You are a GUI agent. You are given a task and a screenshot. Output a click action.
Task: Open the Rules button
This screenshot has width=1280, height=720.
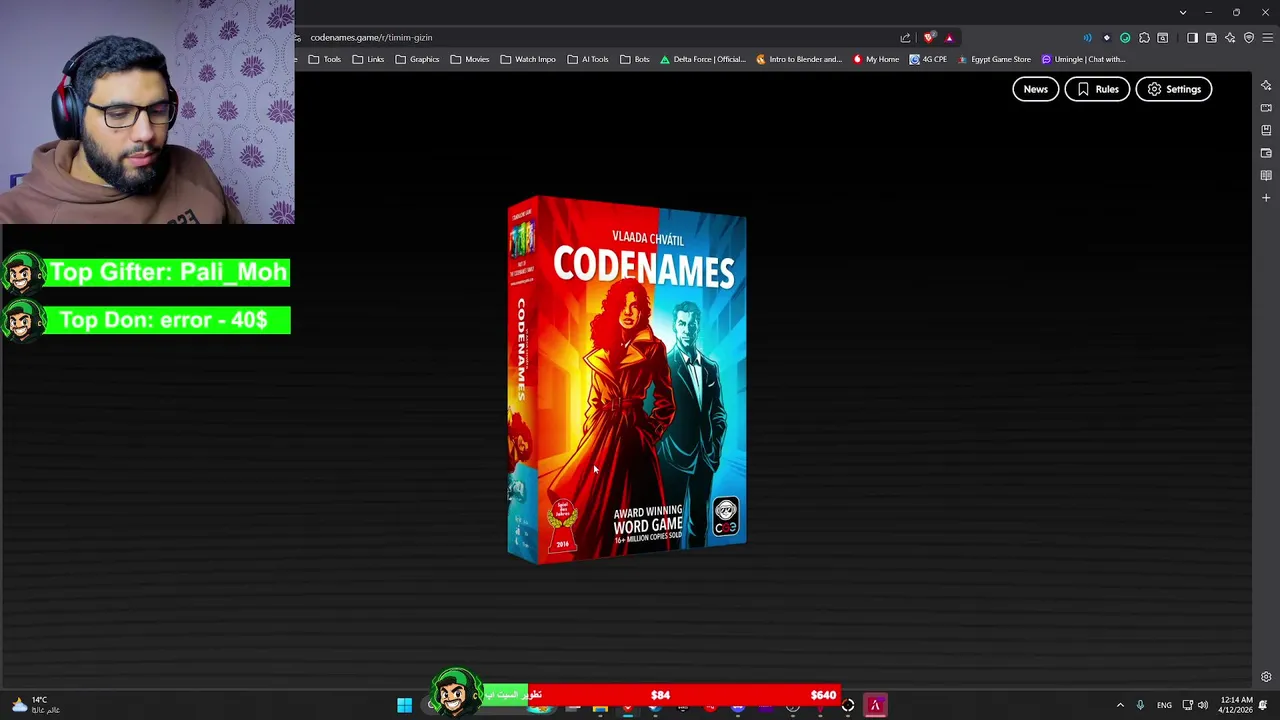1097,89
